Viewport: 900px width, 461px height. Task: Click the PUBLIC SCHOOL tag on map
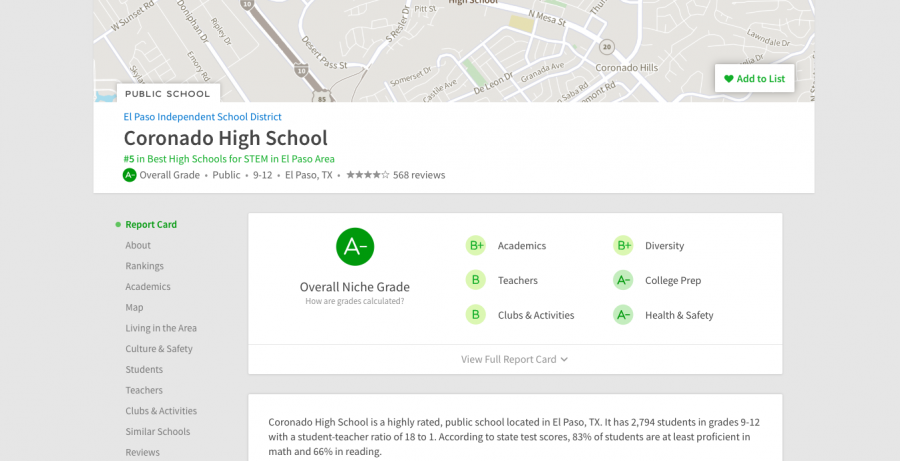pyautogui.click(x=168, y=94)
